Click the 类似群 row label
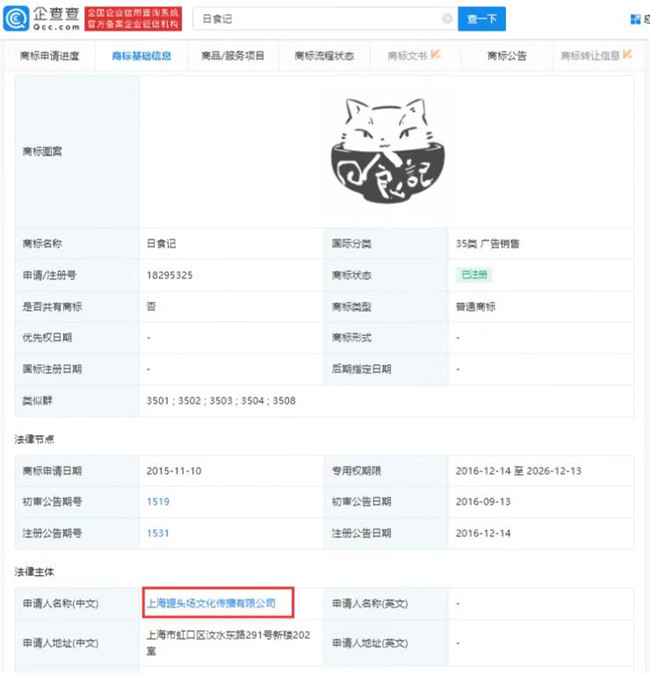 37,401
